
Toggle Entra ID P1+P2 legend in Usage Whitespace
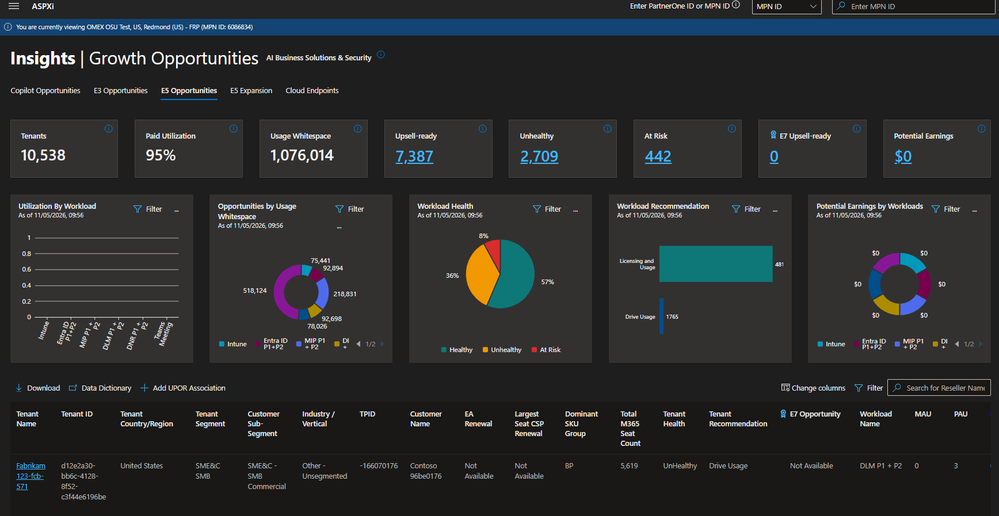273,344
